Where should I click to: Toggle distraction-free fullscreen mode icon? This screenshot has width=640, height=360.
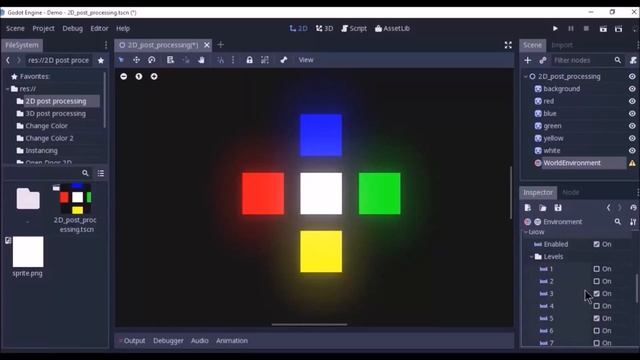click(508, 45)
